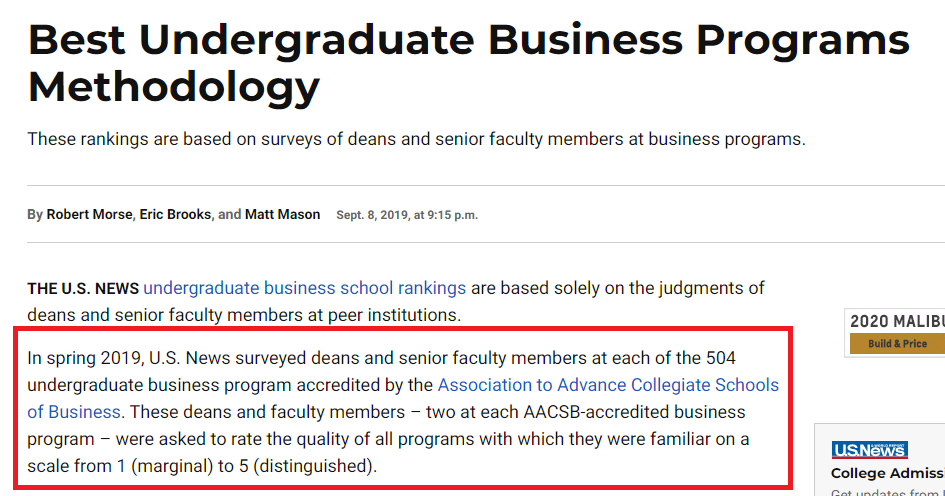Click the subtitle about surveys of deans
This screenshot has height=496, width=945.
click(x=416, y=139)
